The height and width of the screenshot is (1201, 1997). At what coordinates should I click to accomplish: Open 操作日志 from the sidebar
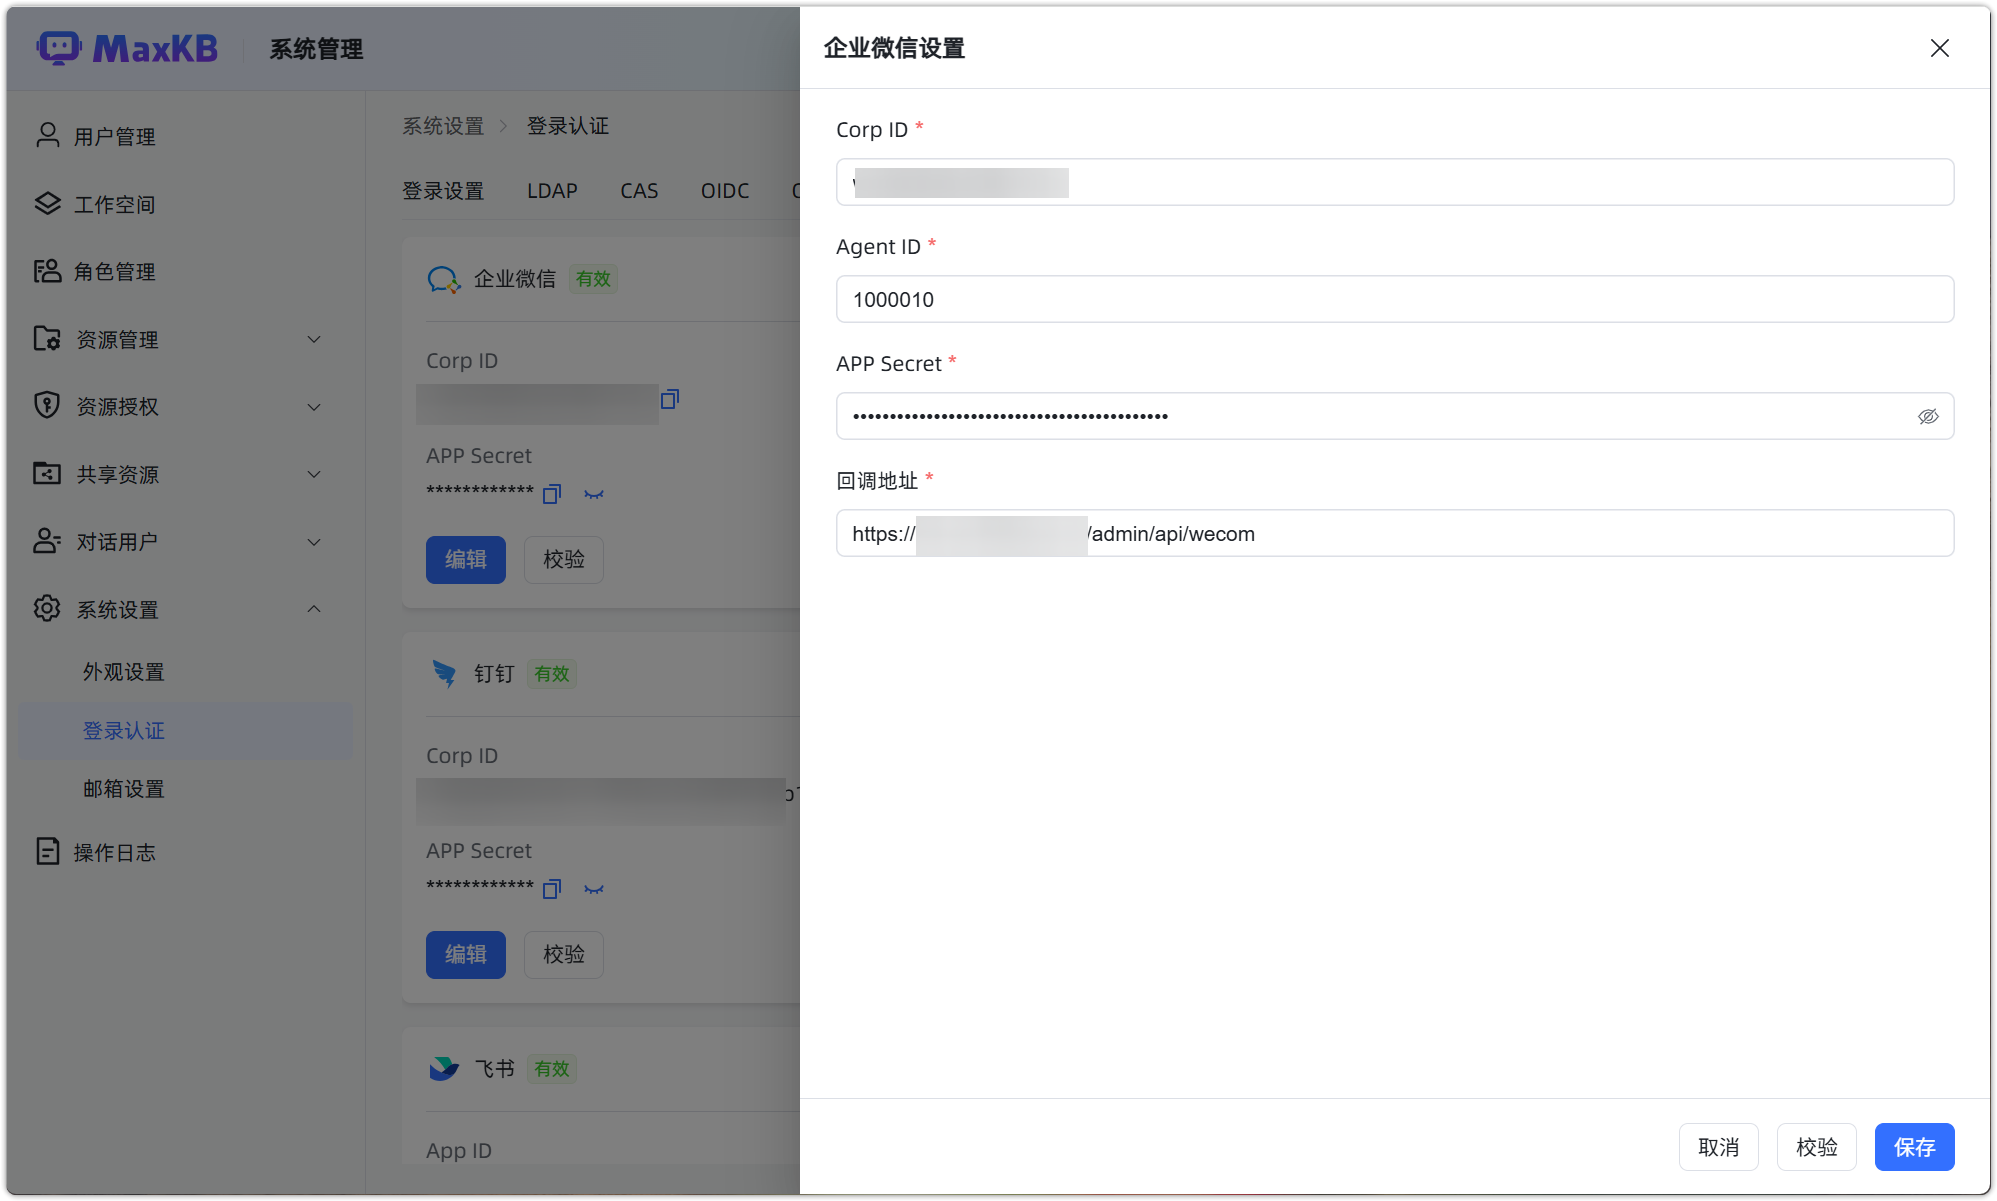pyautogui.click(x=115, y=851)
